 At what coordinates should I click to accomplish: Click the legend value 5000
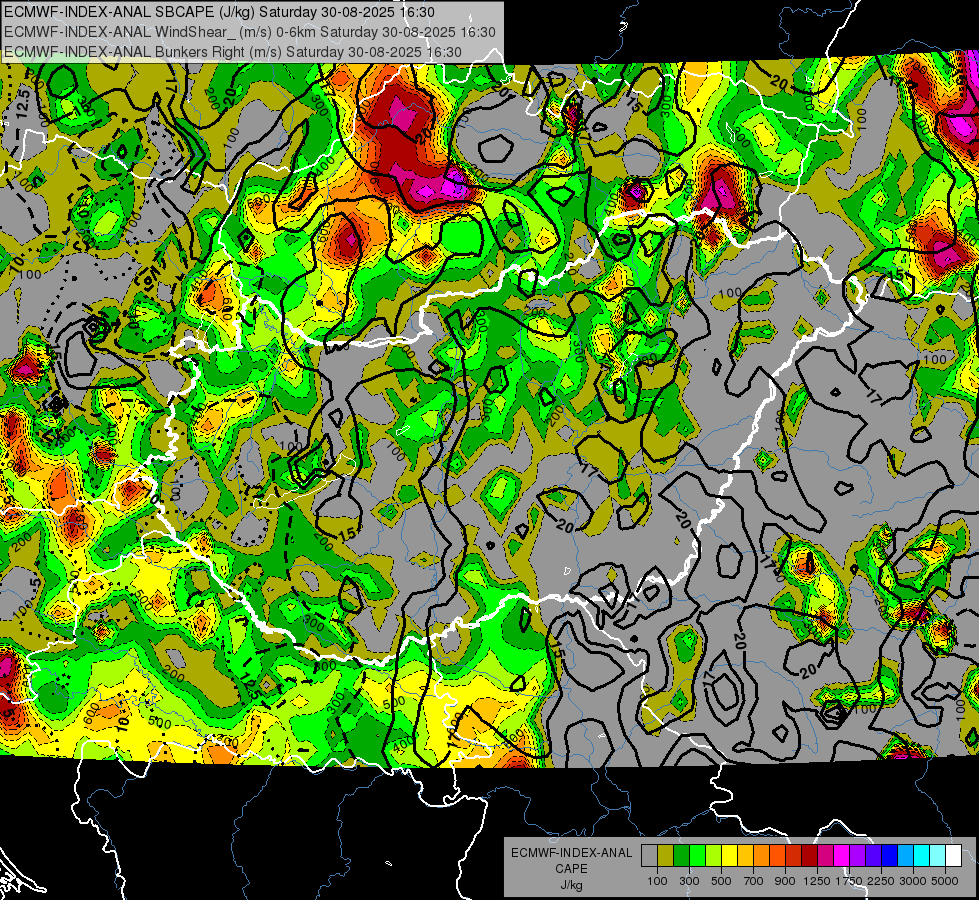(945, 881)
